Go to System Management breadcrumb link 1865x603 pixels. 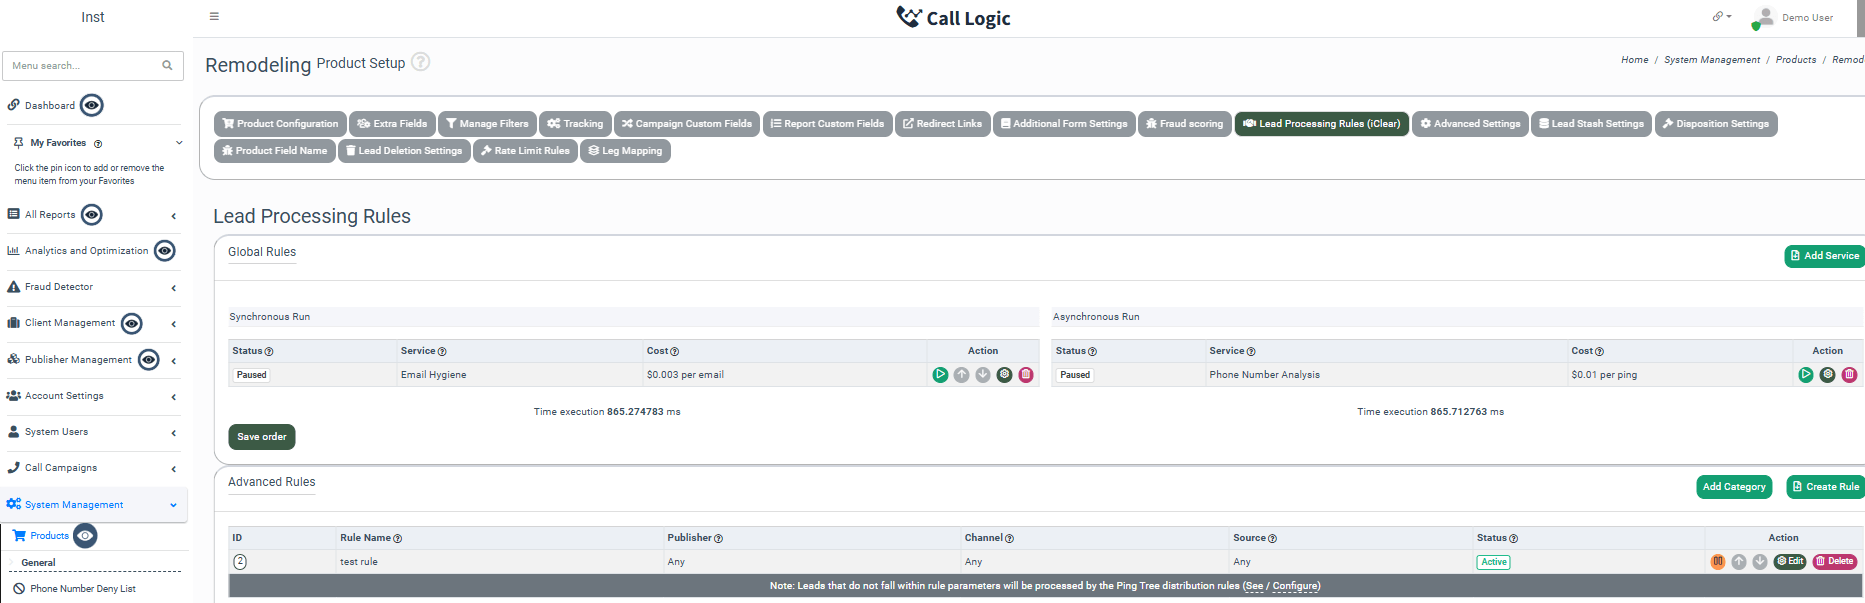(1712, 60)
